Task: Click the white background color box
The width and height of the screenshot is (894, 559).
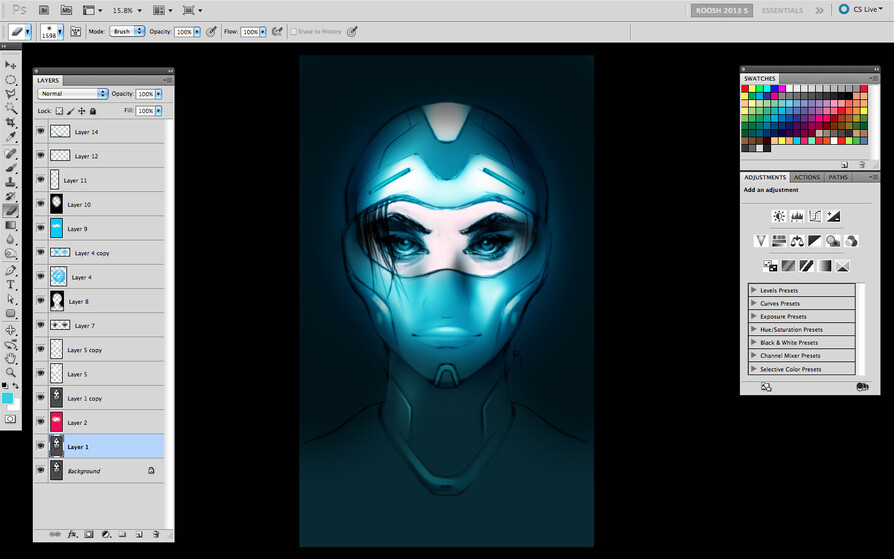Action: click(15, 407)
